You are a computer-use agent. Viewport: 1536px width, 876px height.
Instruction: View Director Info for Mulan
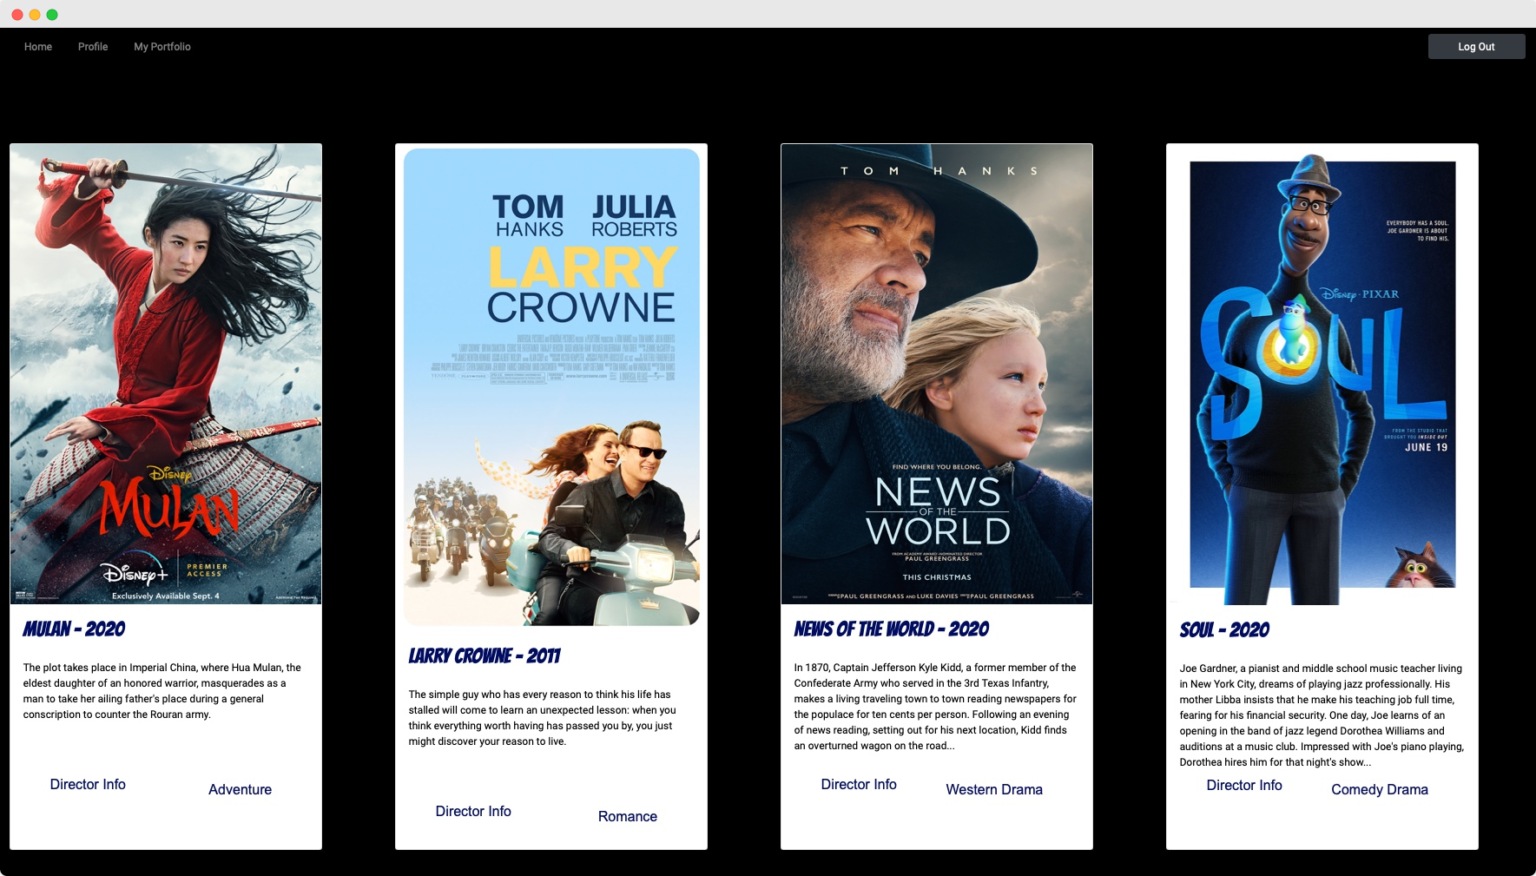[x=88, y=785]
